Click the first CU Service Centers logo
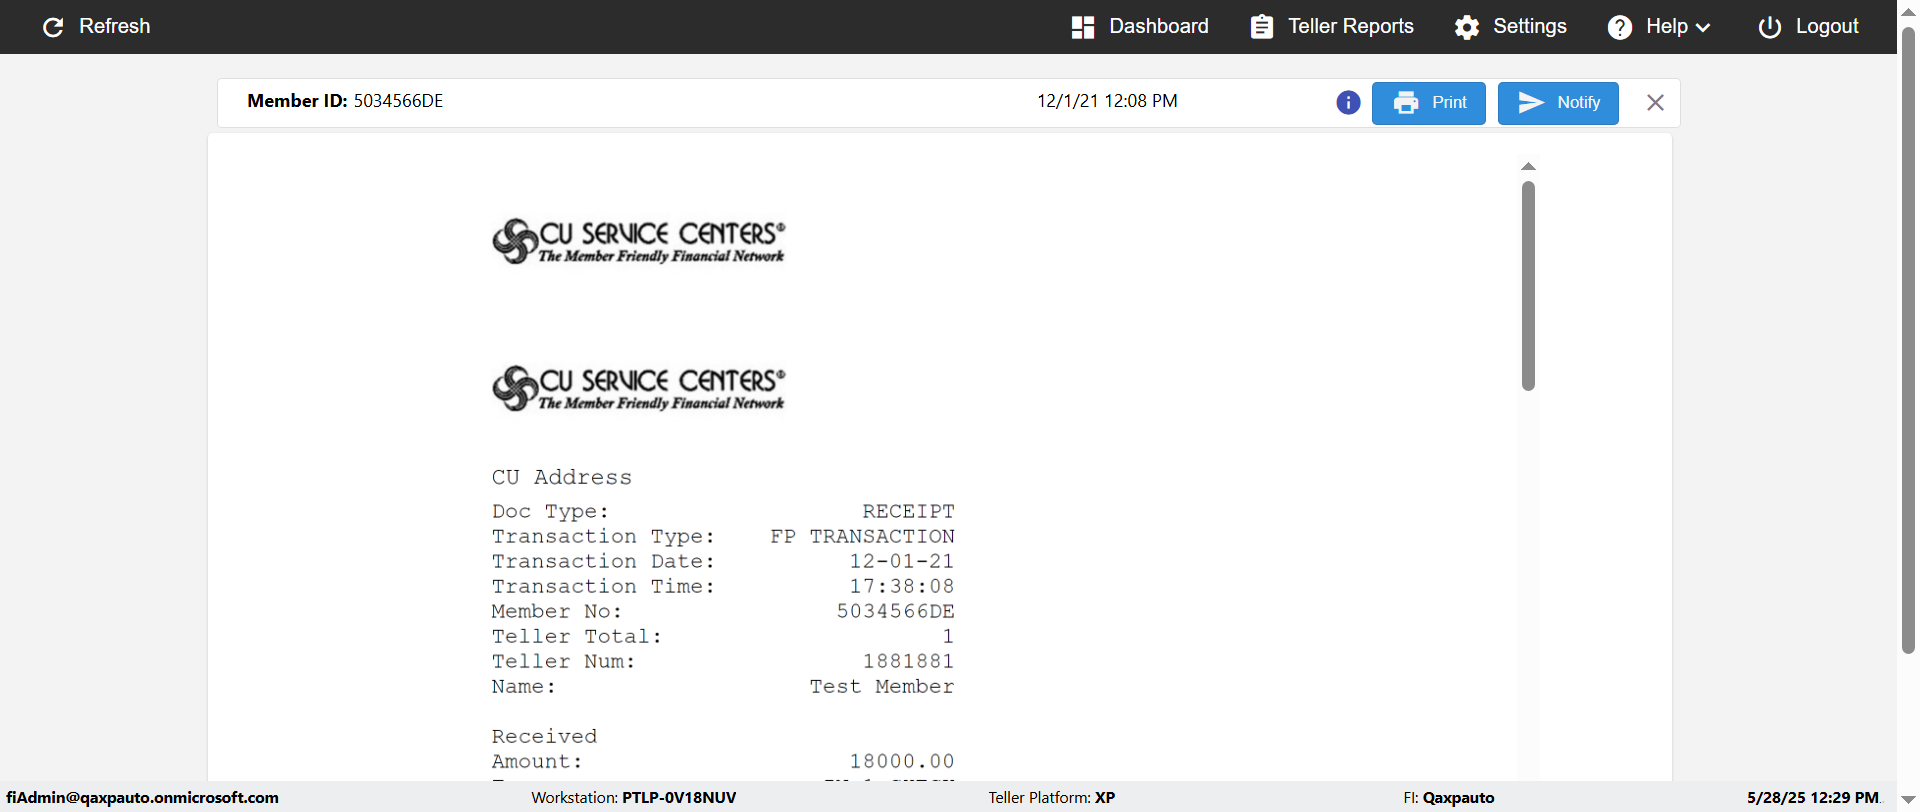 639,241
